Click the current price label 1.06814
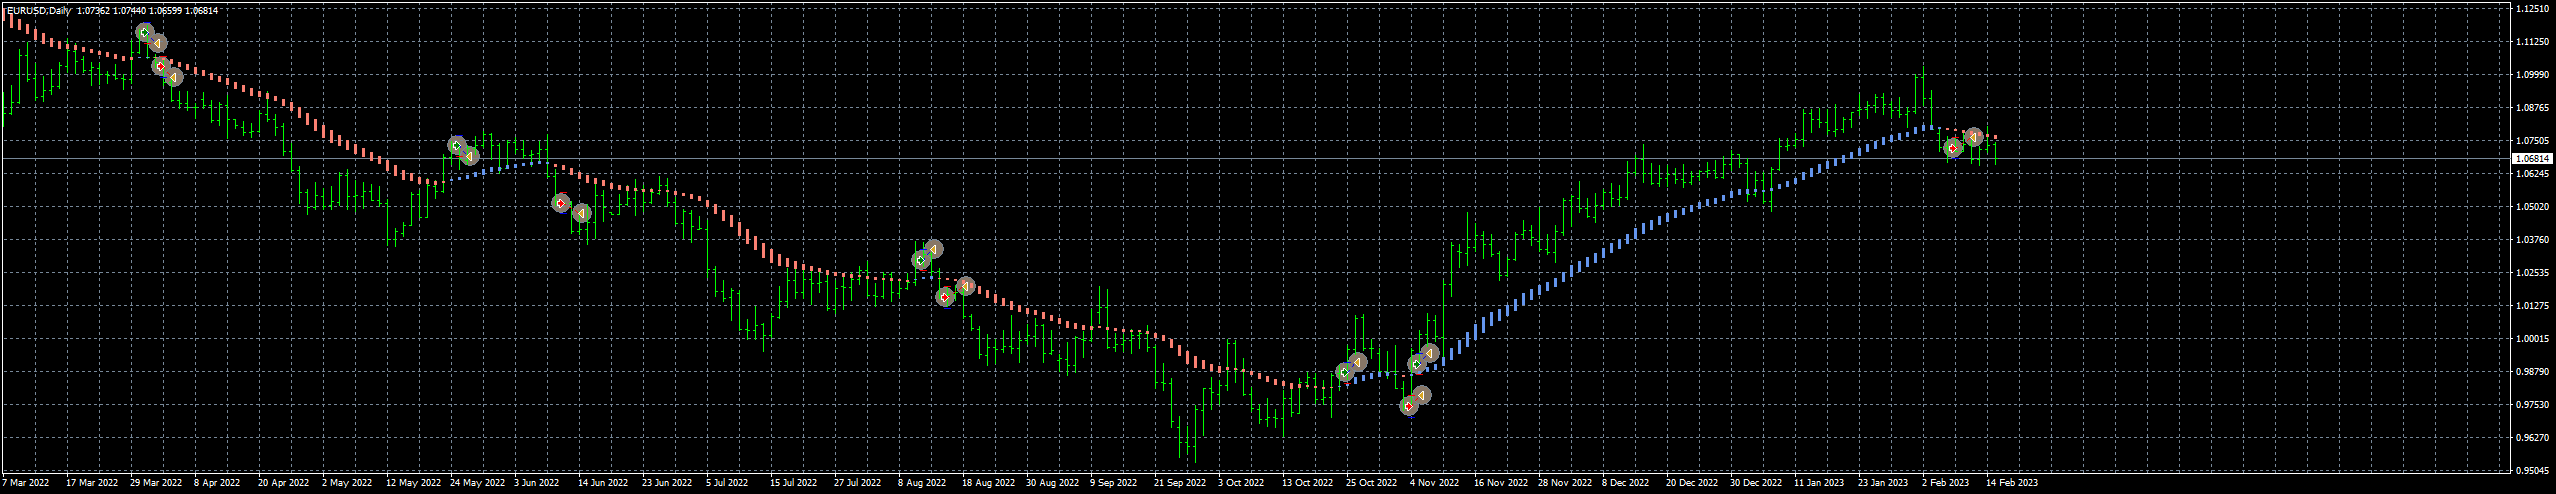Screen dimensions: 2556x494 coord(2532,159)
